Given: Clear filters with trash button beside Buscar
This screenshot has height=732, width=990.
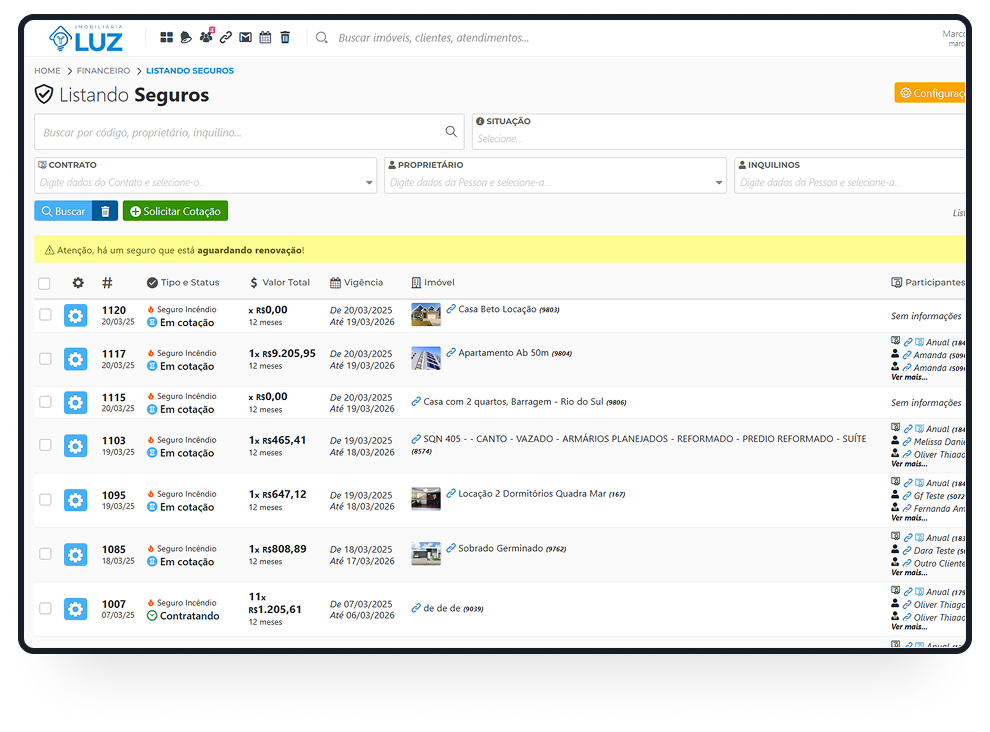Looking at the screenshot, I should [105, 211].
